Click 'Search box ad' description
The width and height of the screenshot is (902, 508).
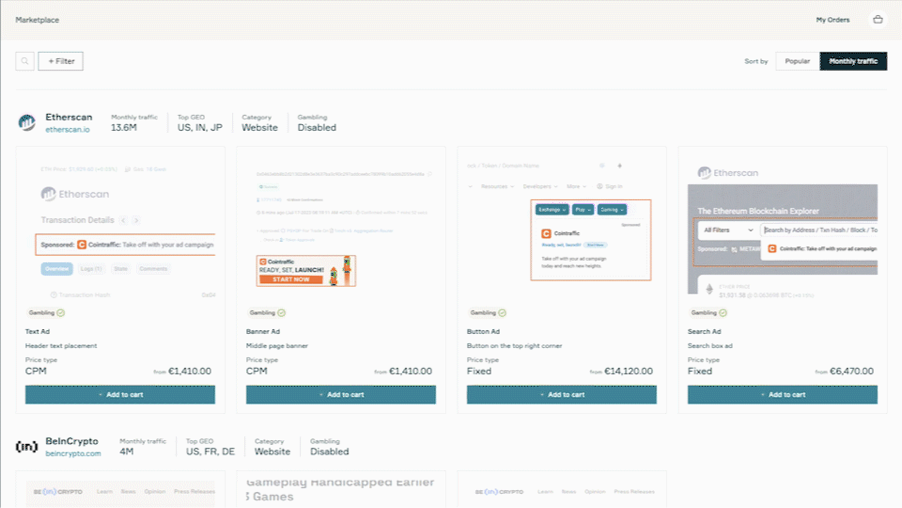pos(710,346)
